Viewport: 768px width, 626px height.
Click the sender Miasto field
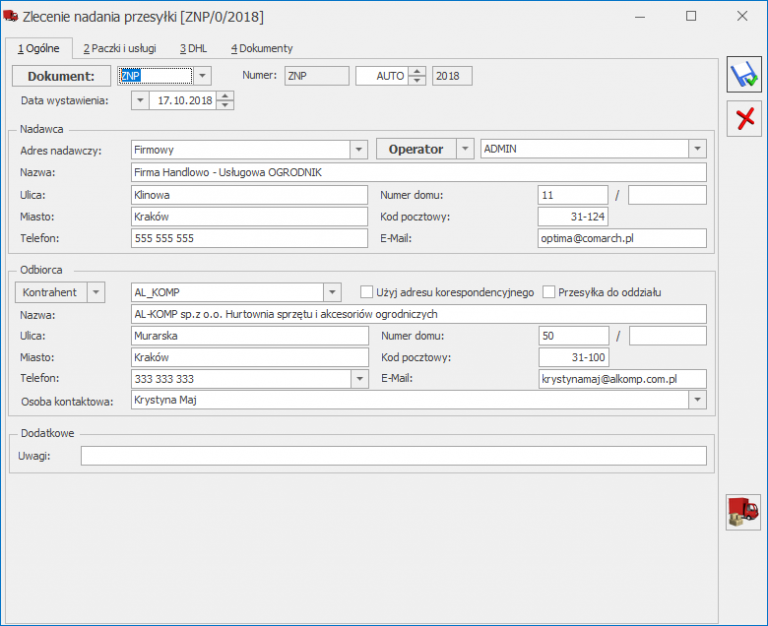pyautogui.click(x=249, y=217)
